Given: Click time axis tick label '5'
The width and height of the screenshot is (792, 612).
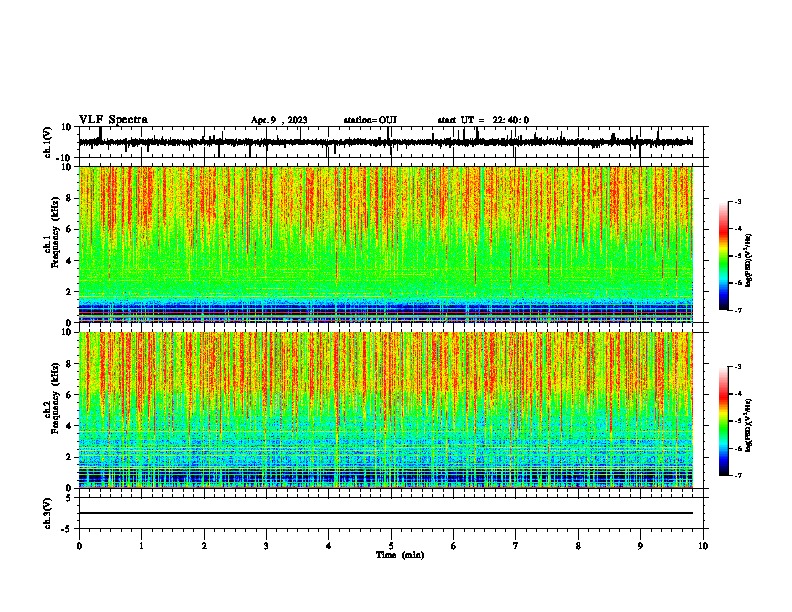Looking at the screenshot, I should (391, 546).
